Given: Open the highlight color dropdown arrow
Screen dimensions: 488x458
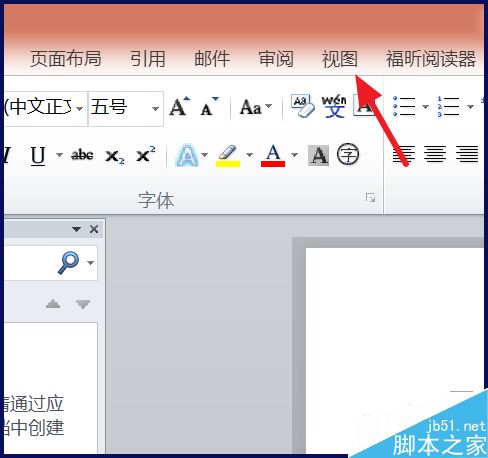Looking at the screenshot, I should [249, 155].
